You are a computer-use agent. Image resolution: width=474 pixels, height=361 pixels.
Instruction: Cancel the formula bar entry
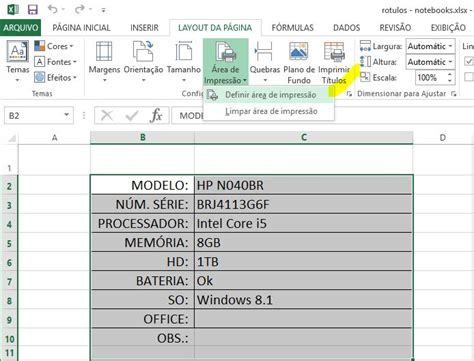coord(107,116)
